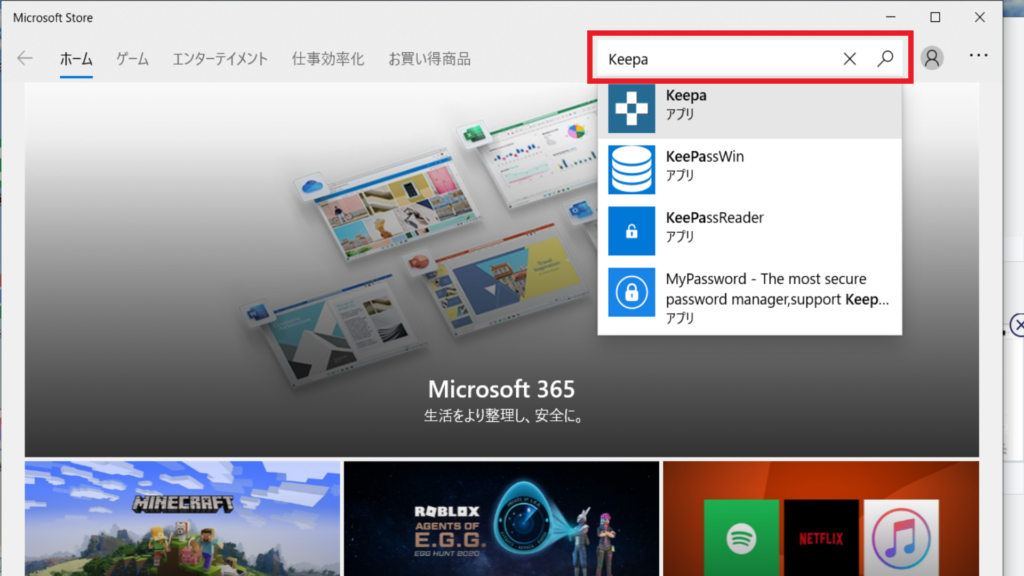1024x576 pixels.
Task: Click the Spotify icon in entertainment tile
Action: coord(741,538)
